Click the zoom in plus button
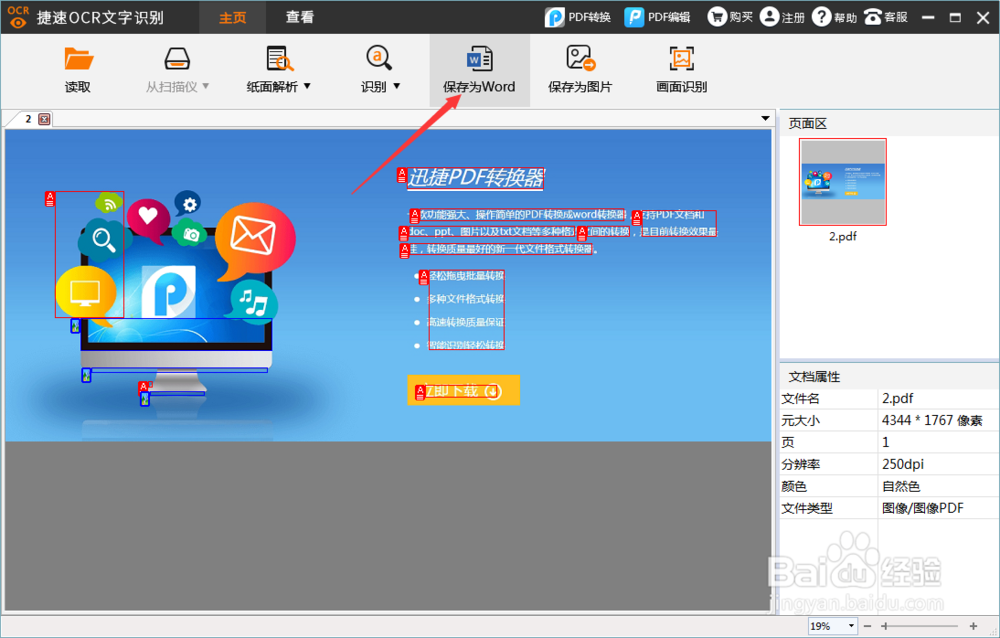 [x=973, y=627]
